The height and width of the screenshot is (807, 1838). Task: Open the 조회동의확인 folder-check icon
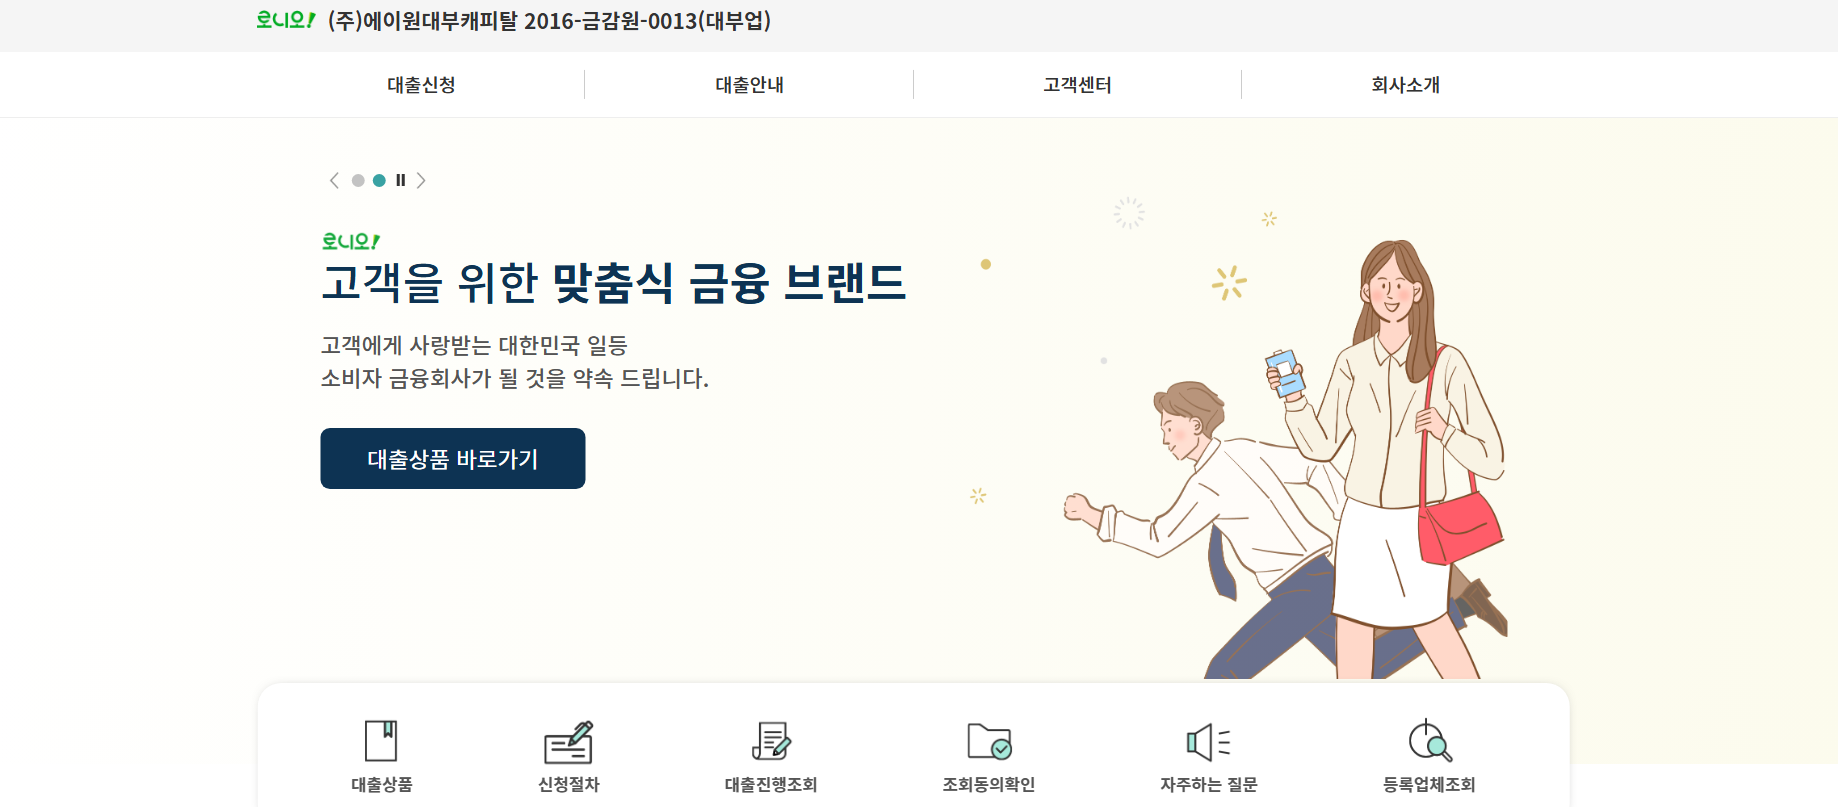989,741
